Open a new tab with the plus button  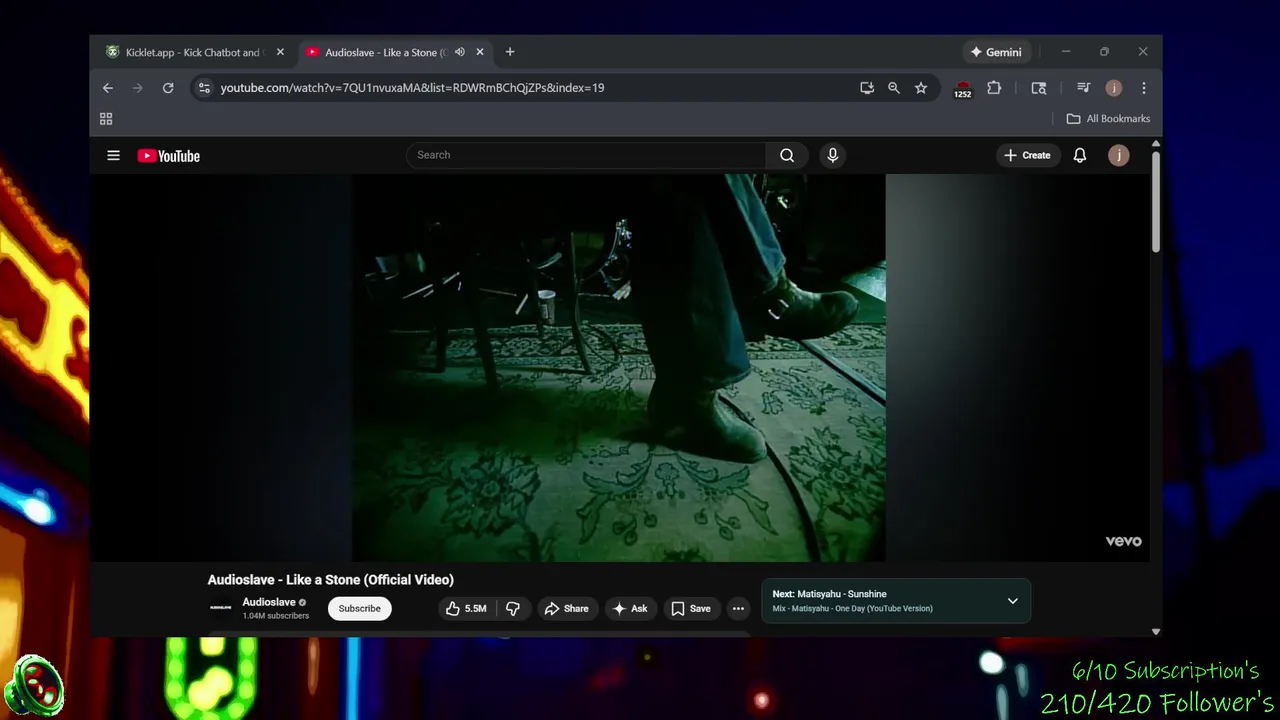point(510,52)
